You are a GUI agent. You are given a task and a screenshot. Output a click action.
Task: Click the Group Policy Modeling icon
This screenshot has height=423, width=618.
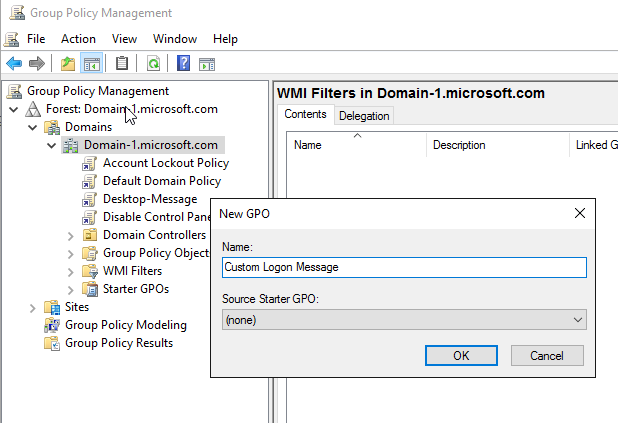[x=52, y=325]
